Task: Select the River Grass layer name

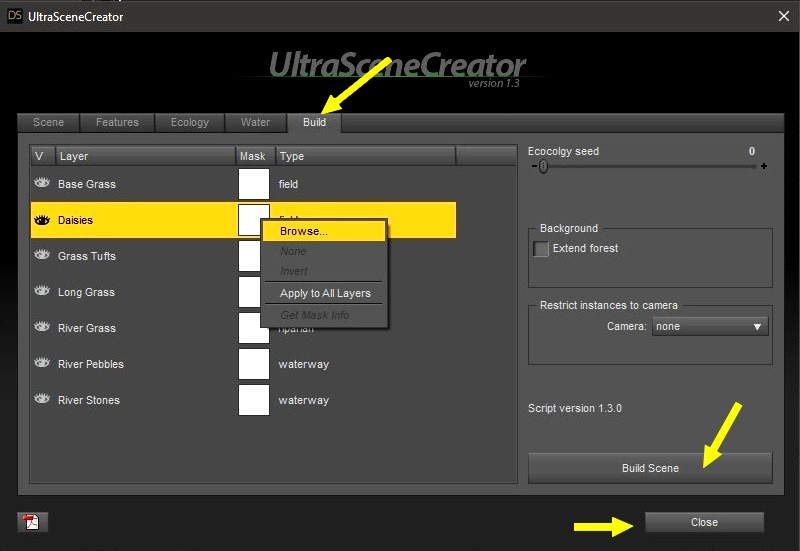Action: [87, 328]
